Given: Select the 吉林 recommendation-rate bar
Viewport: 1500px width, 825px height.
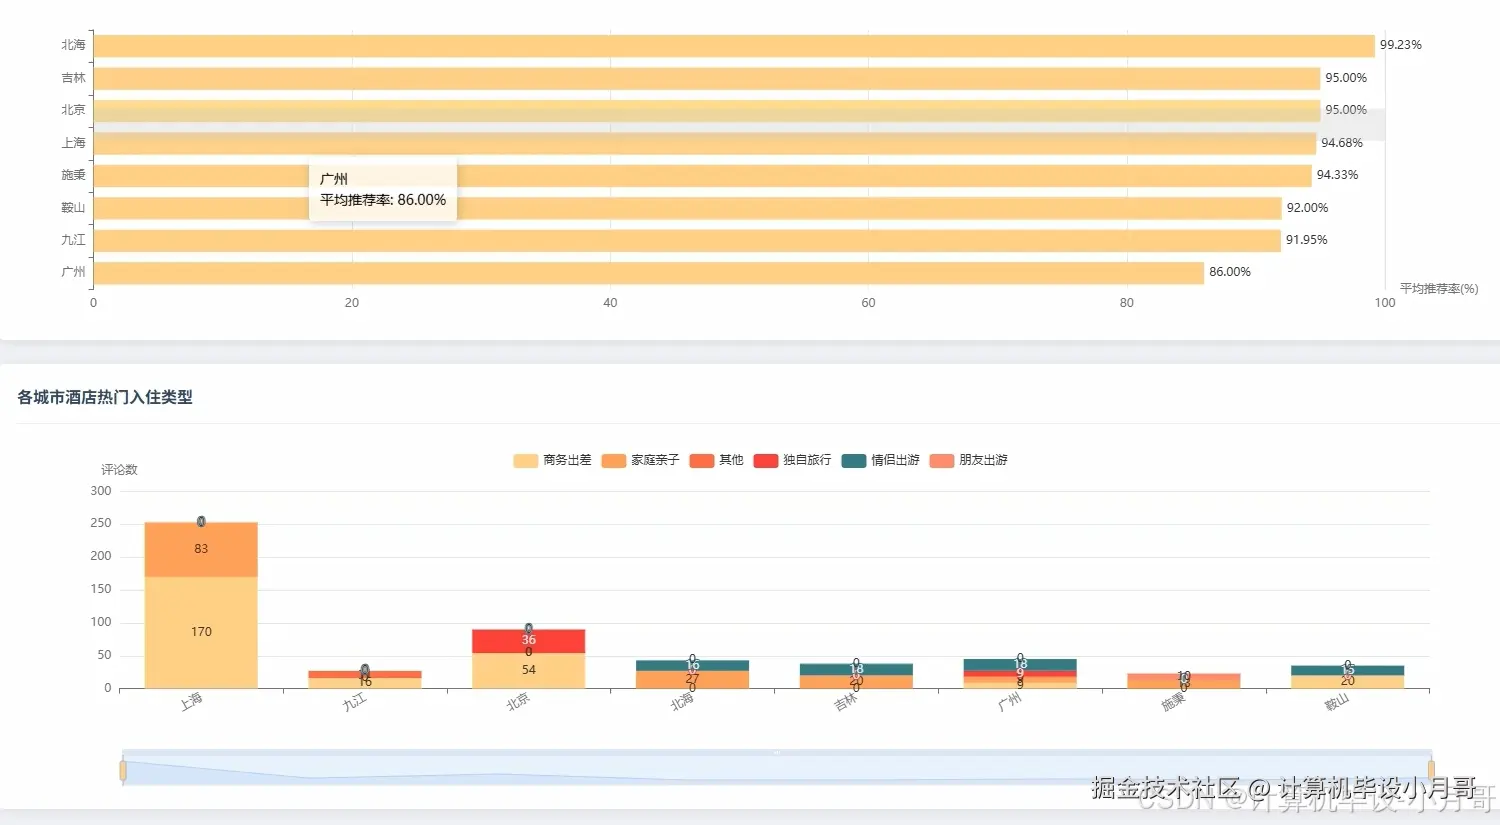Looking at the screenshot, I should coord(707,78).
